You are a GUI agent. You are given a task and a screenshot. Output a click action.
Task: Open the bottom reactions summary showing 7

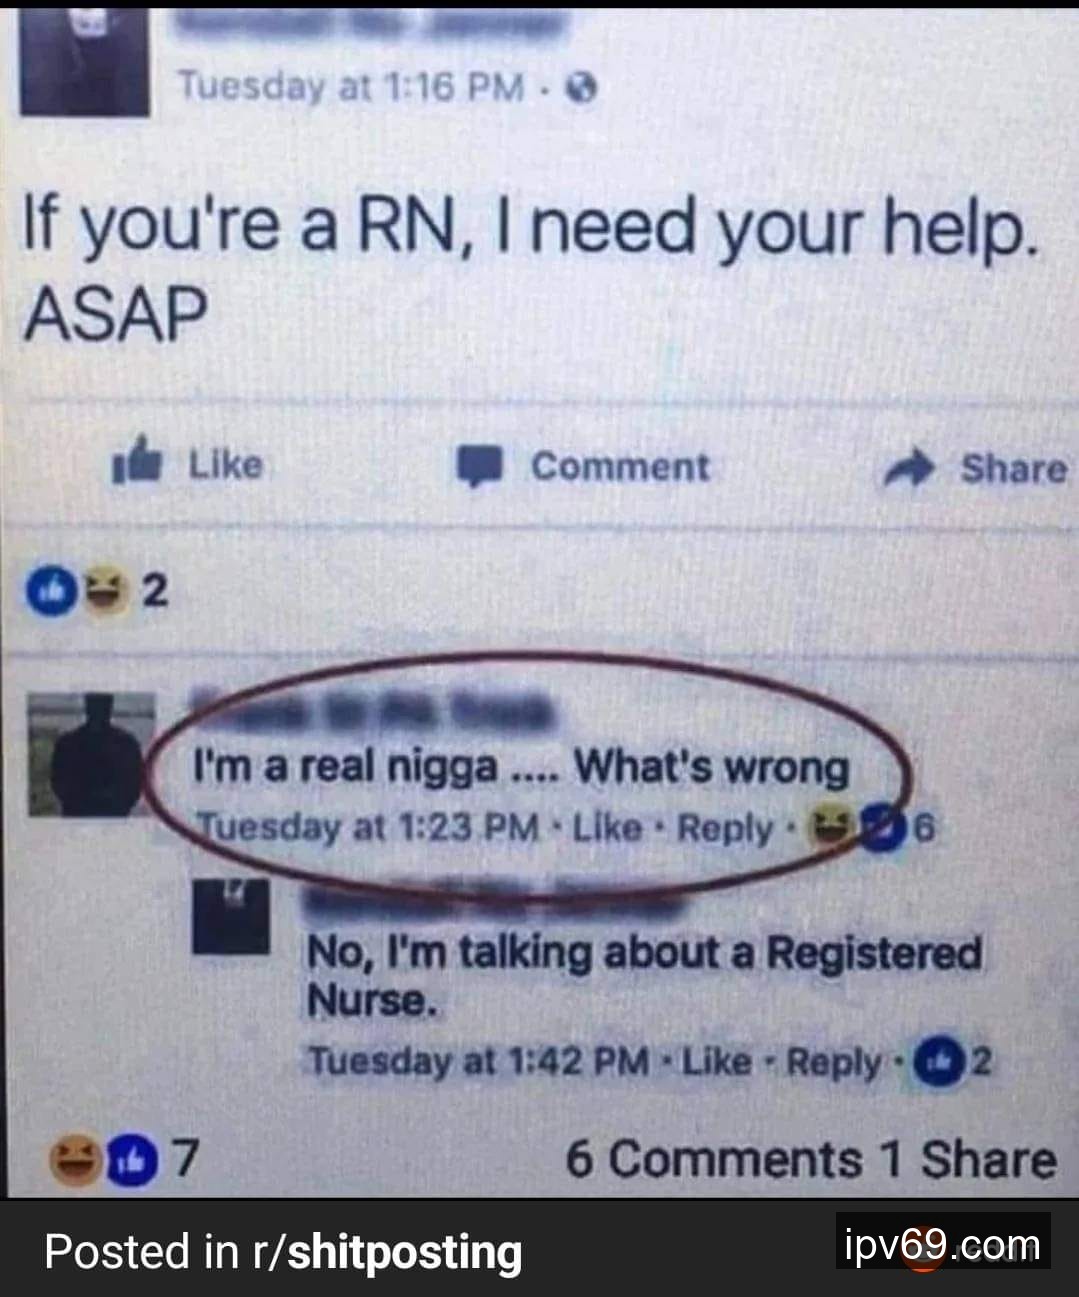tap(126, 1159)
